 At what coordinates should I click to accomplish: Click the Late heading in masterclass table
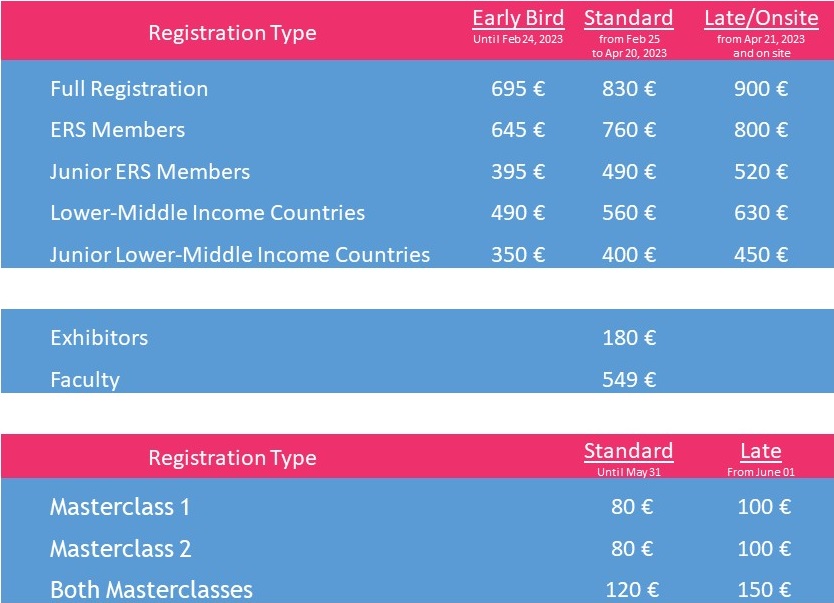(761, 451)
